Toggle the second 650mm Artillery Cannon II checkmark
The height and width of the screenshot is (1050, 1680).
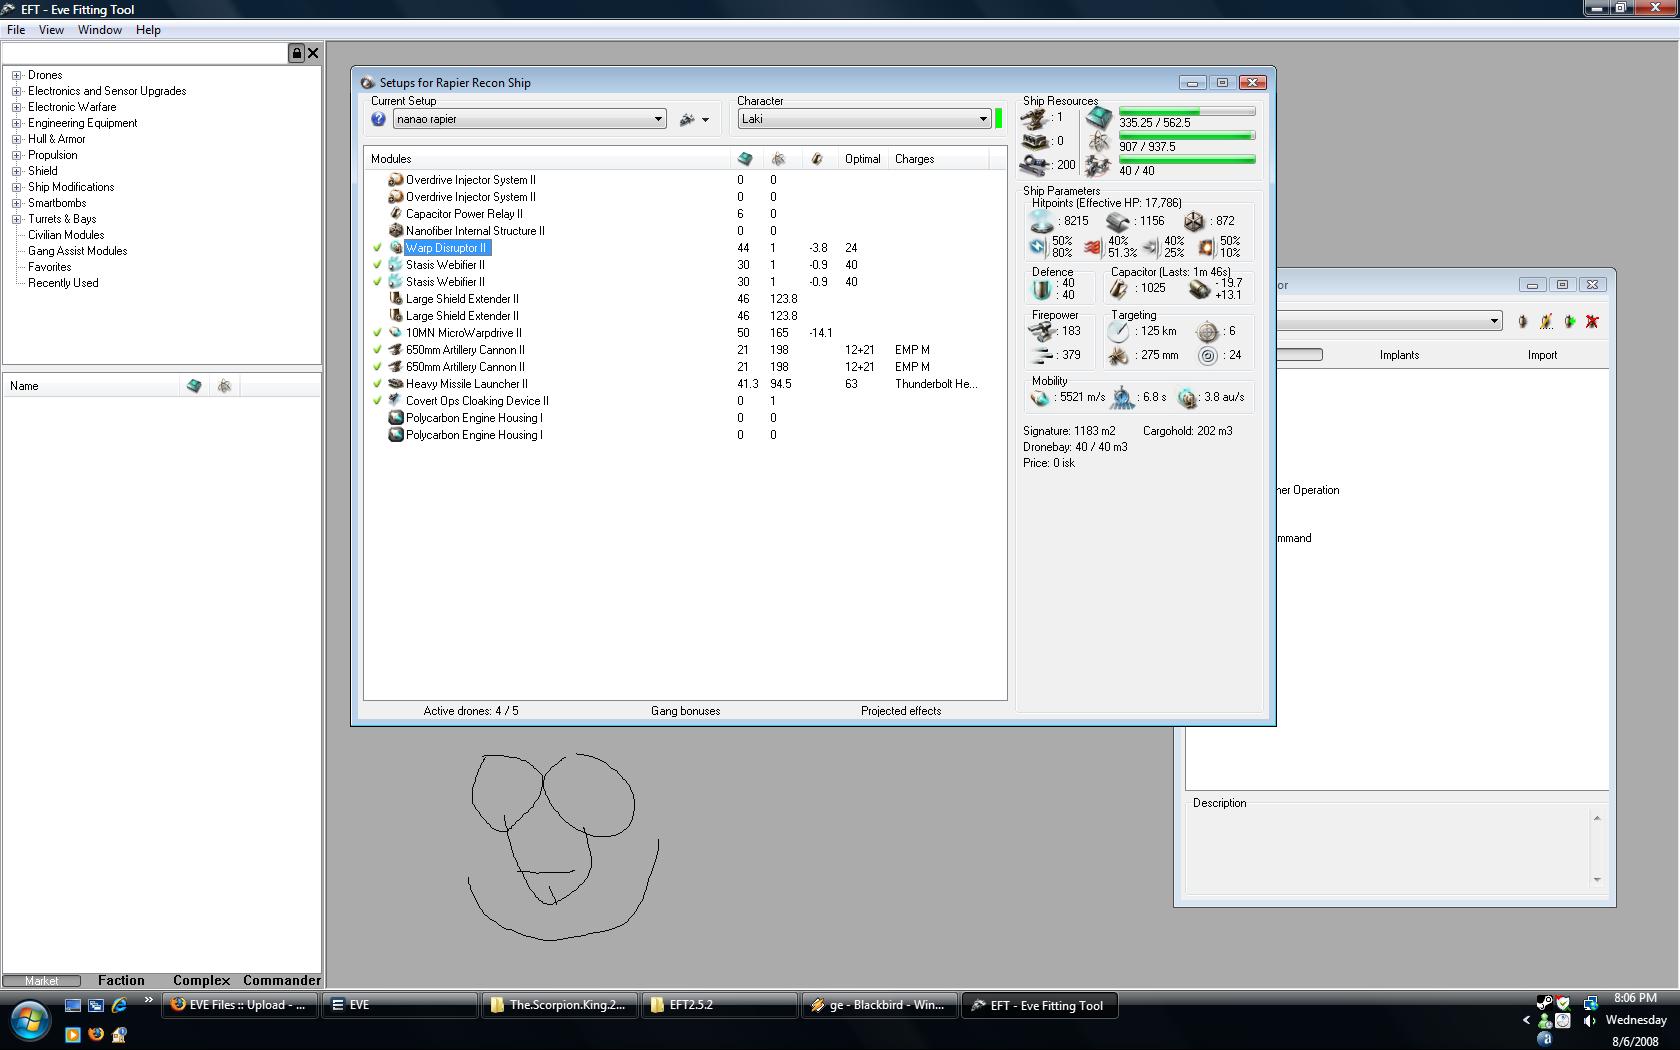[x=377, y=367]
